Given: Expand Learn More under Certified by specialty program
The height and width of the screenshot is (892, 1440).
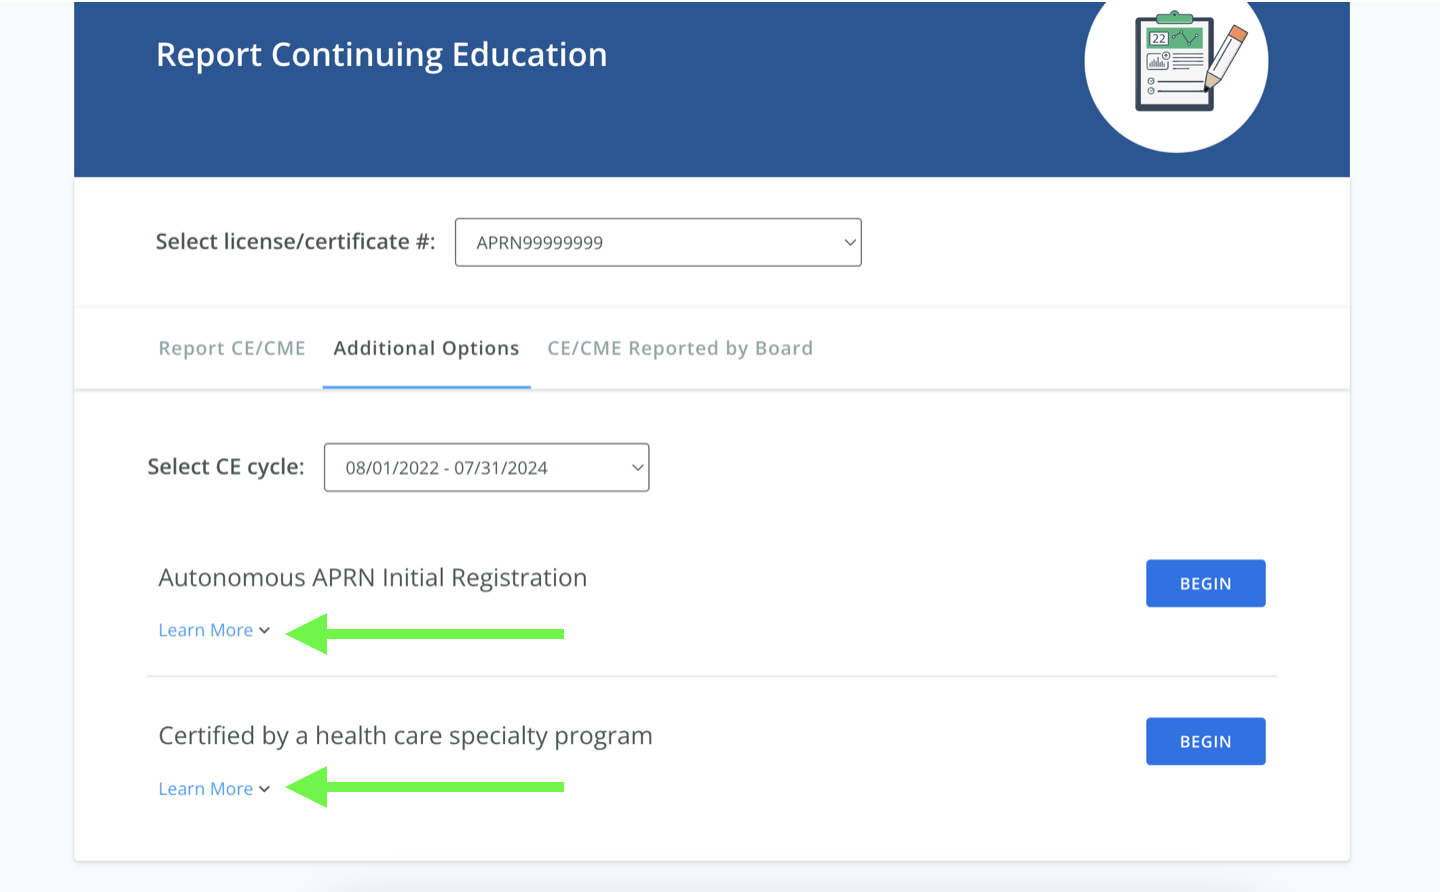Looking at the screenshot, I should click(214, 789).
